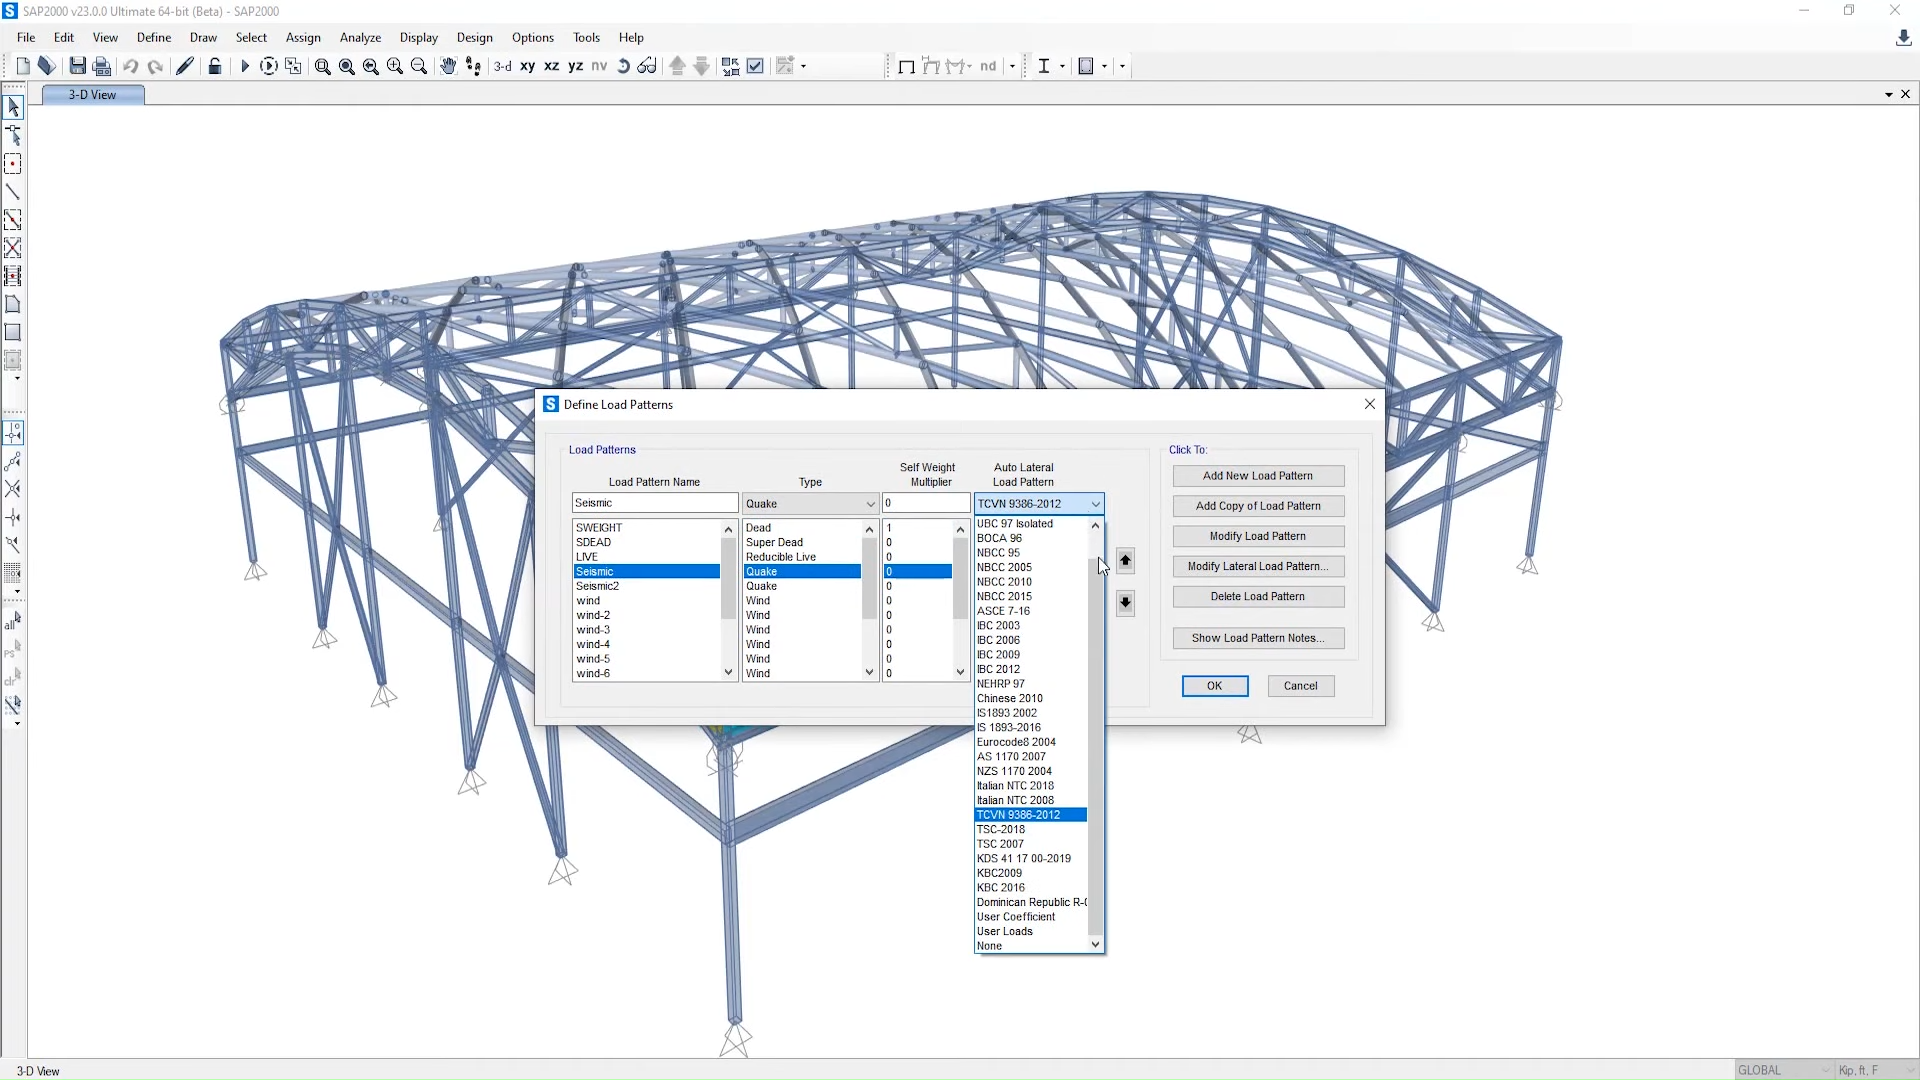1920x1080 pixels.
Task: Click the Show Undeformed Shape icon
Action: click(906, 66)
